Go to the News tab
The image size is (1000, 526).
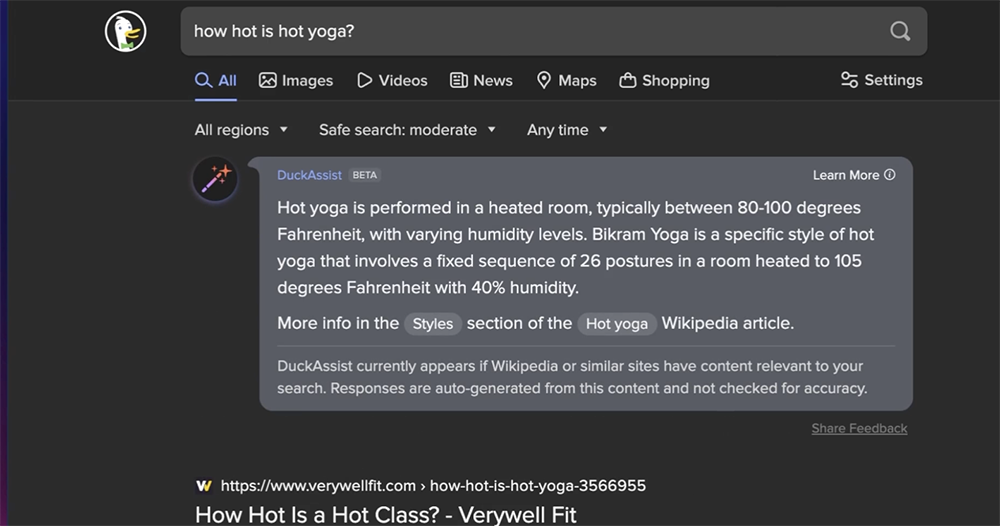coord(481,81)
